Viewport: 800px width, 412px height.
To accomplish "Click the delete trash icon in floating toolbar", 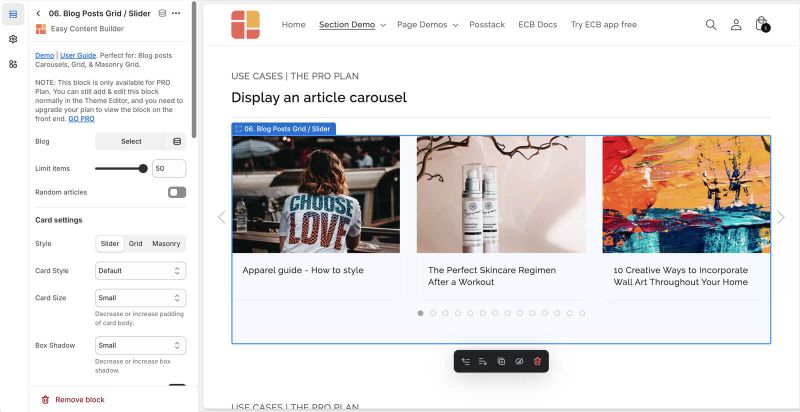I will (x=537, y=361).
